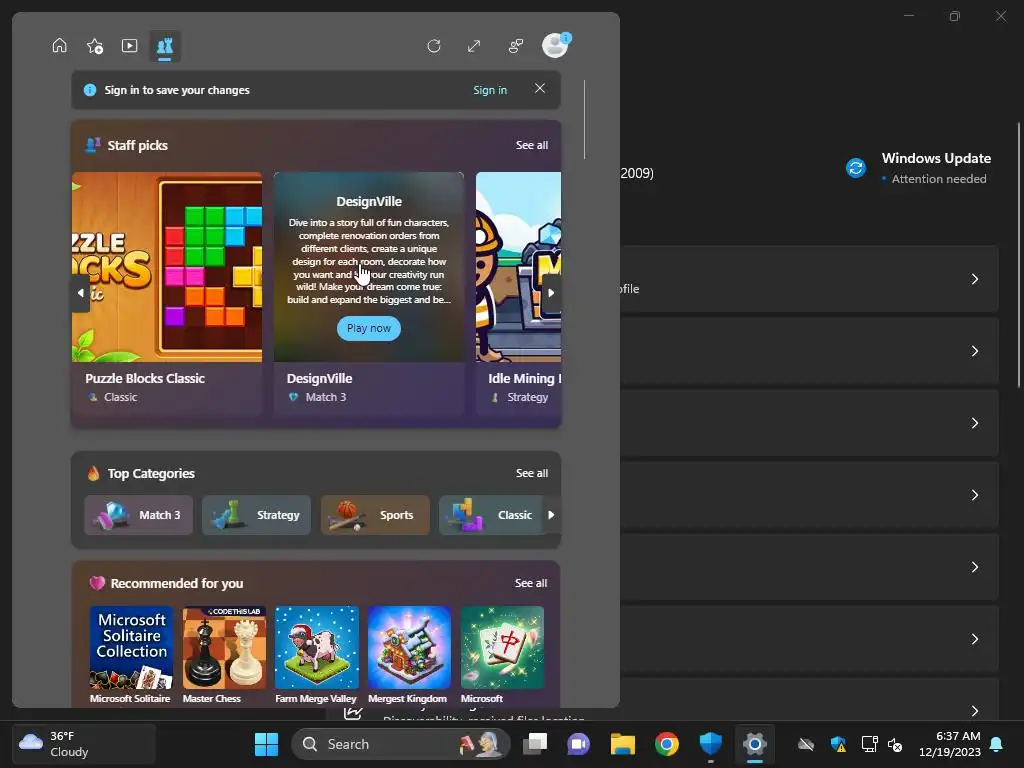
Task: Open the network tray icon
Action: click(869, 744)
